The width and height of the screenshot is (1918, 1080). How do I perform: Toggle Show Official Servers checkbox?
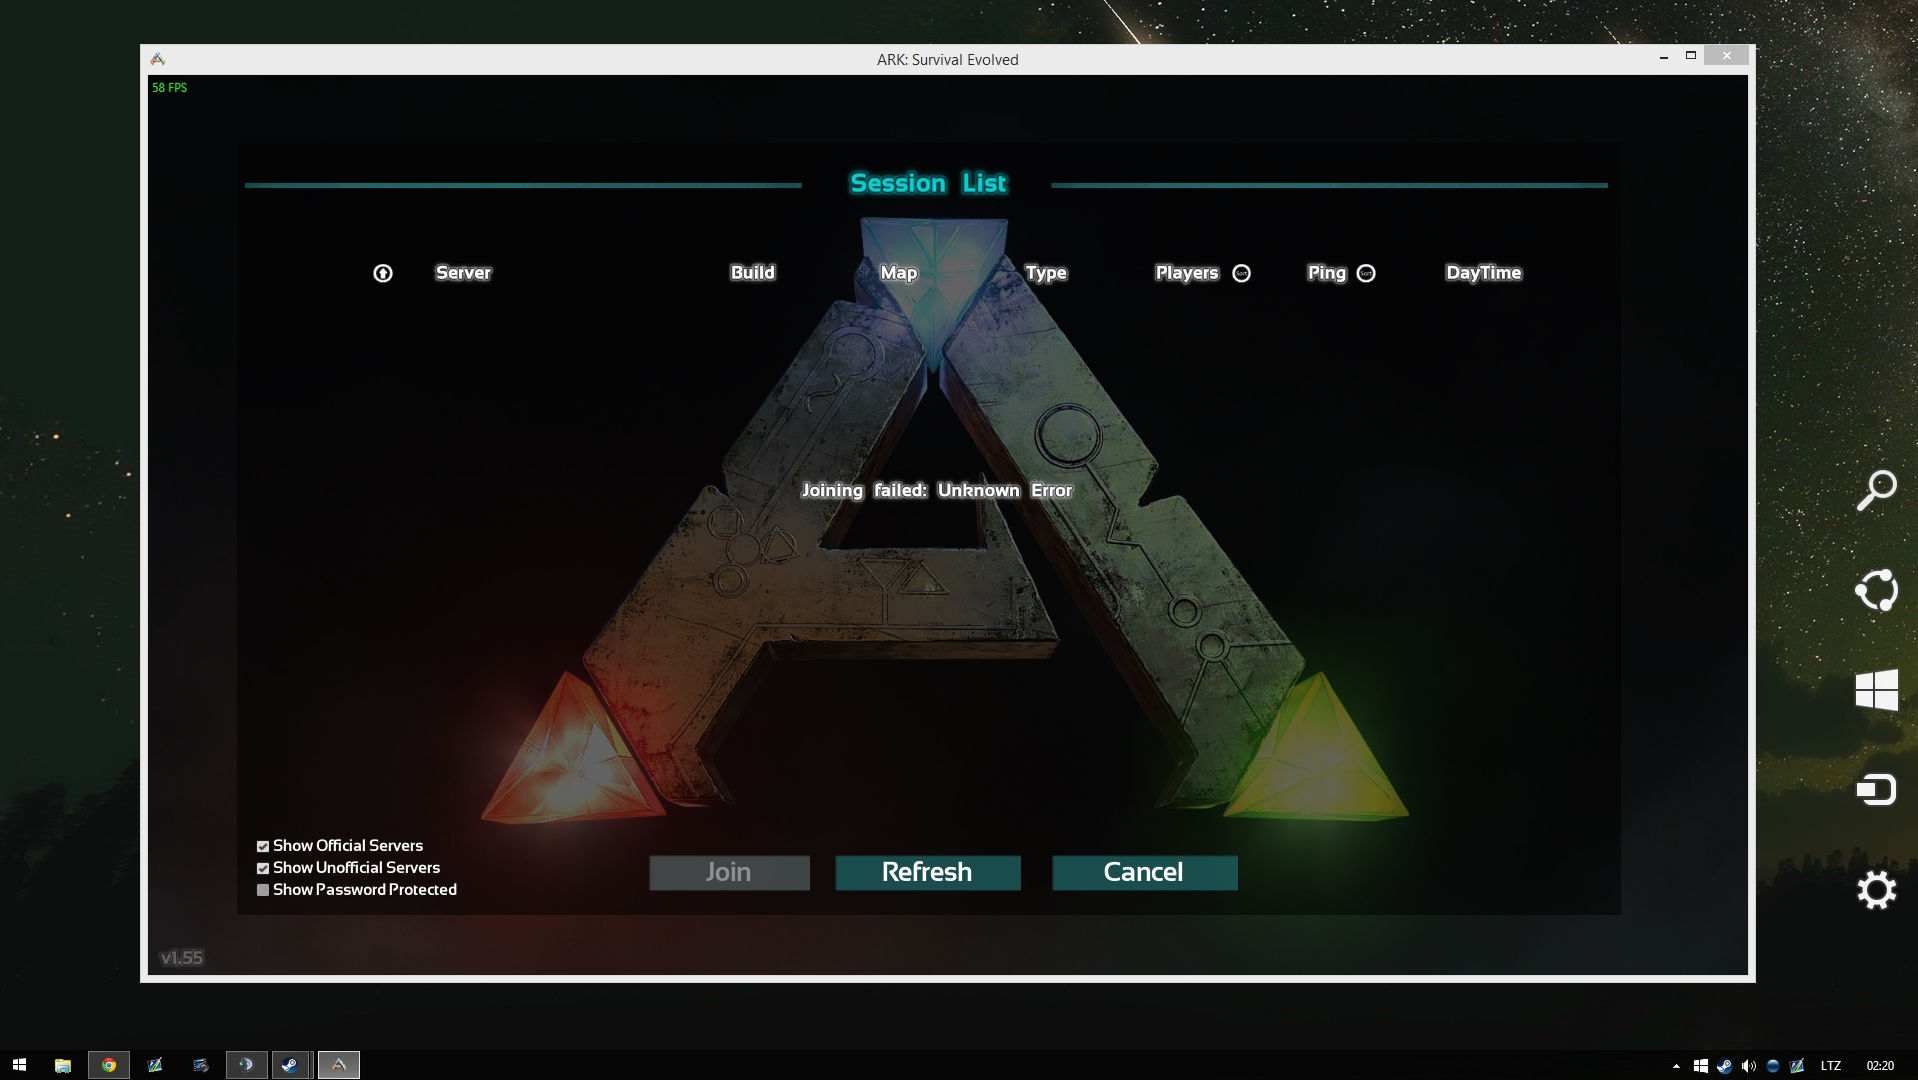pos(263,846)
